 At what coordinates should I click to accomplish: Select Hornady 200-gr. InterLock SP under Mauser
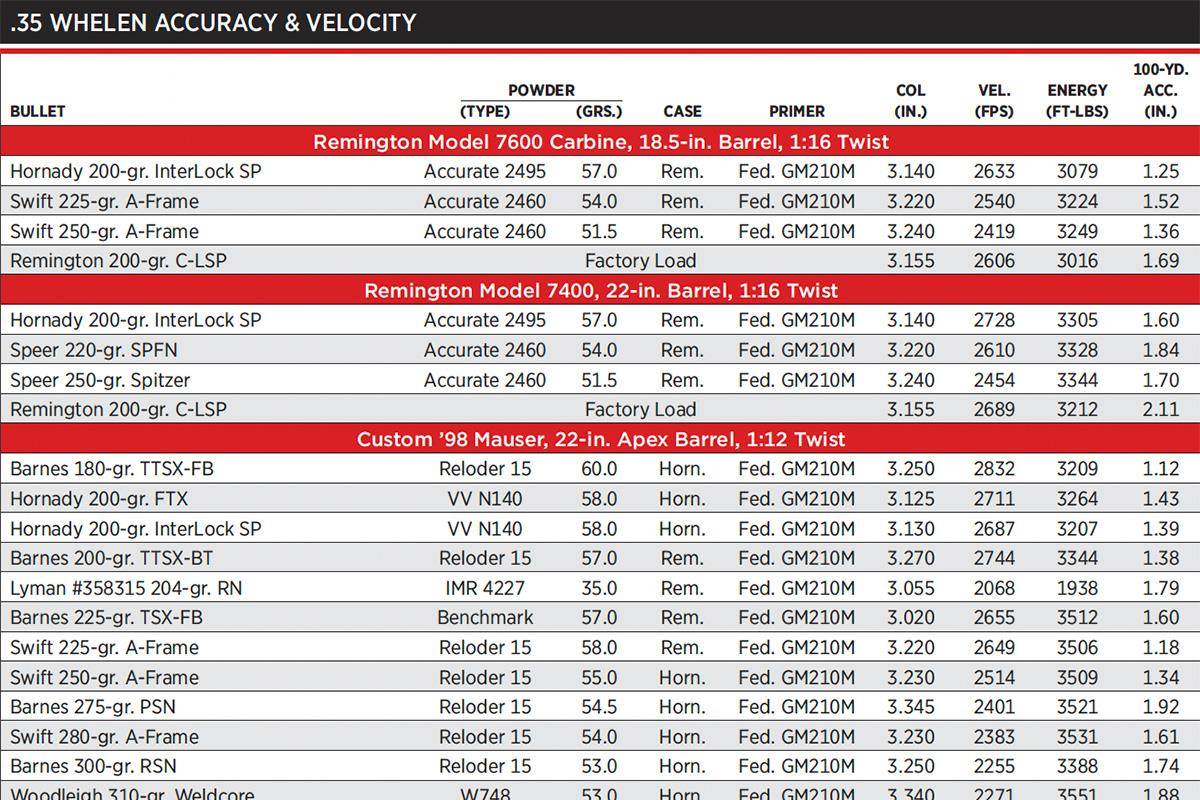pos(136,528)
